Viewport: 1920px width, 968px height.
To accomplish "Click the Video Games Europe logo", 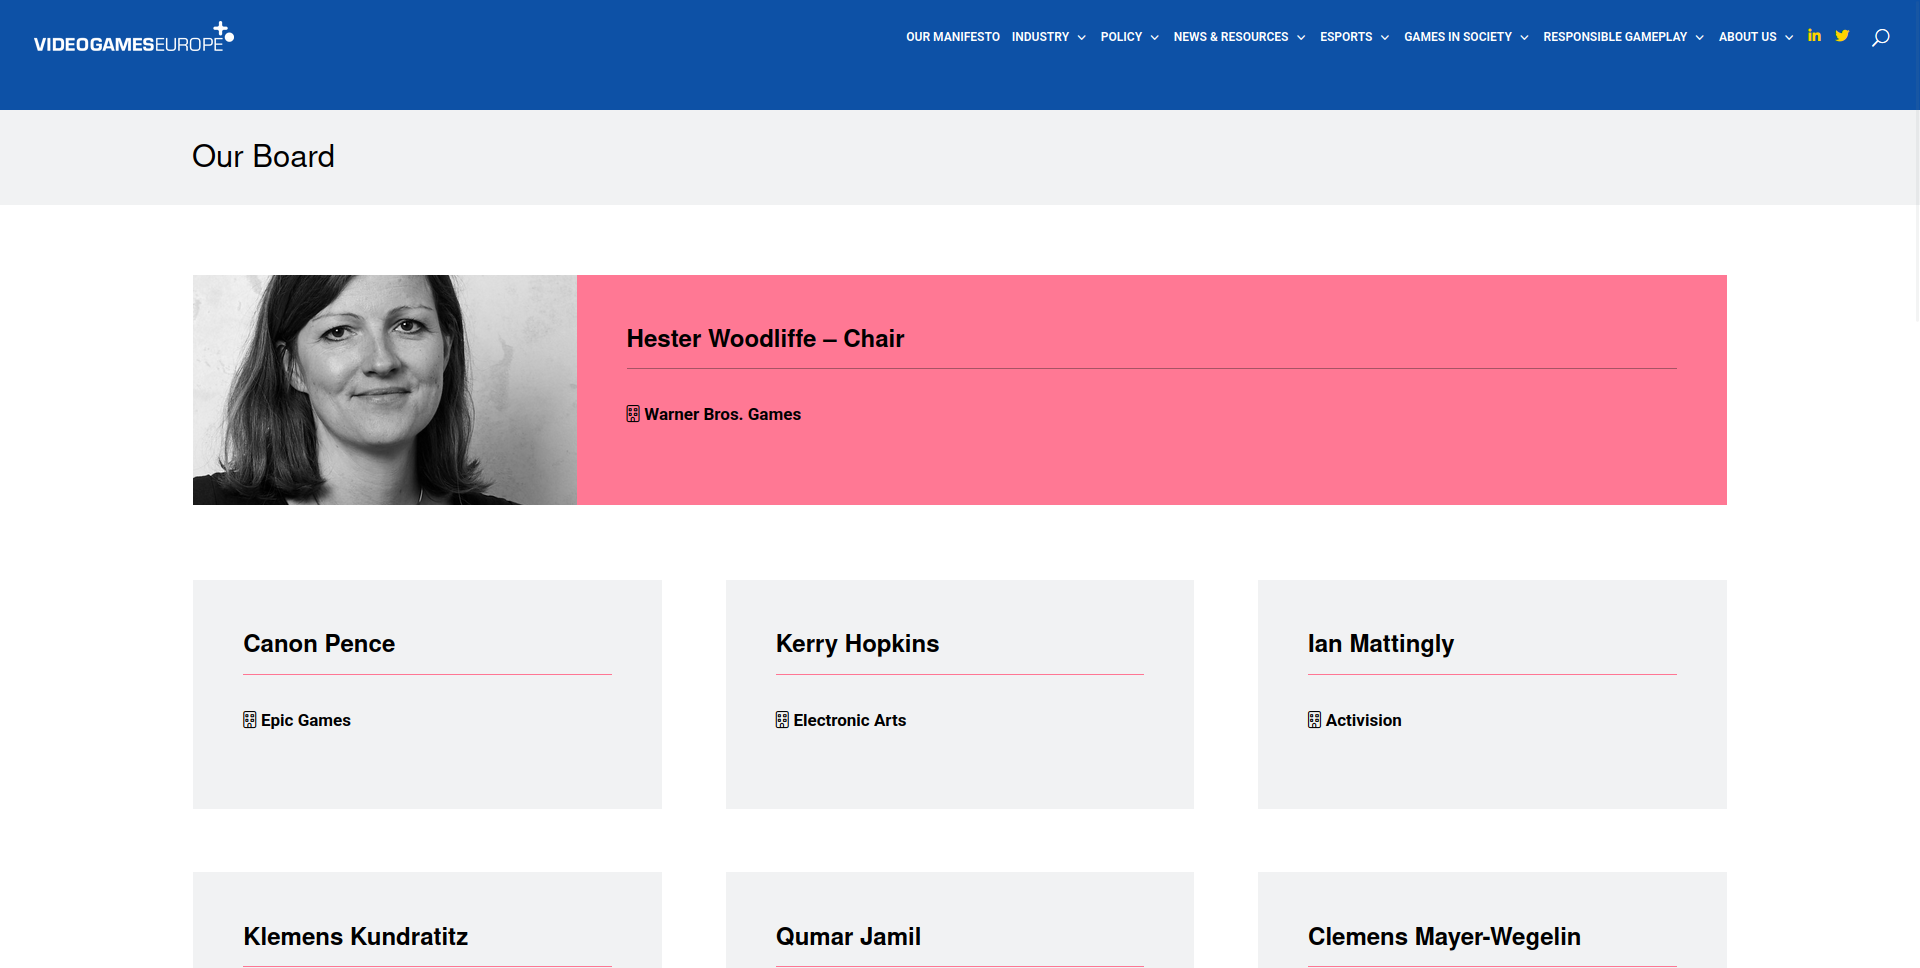I will pos(134,37).
